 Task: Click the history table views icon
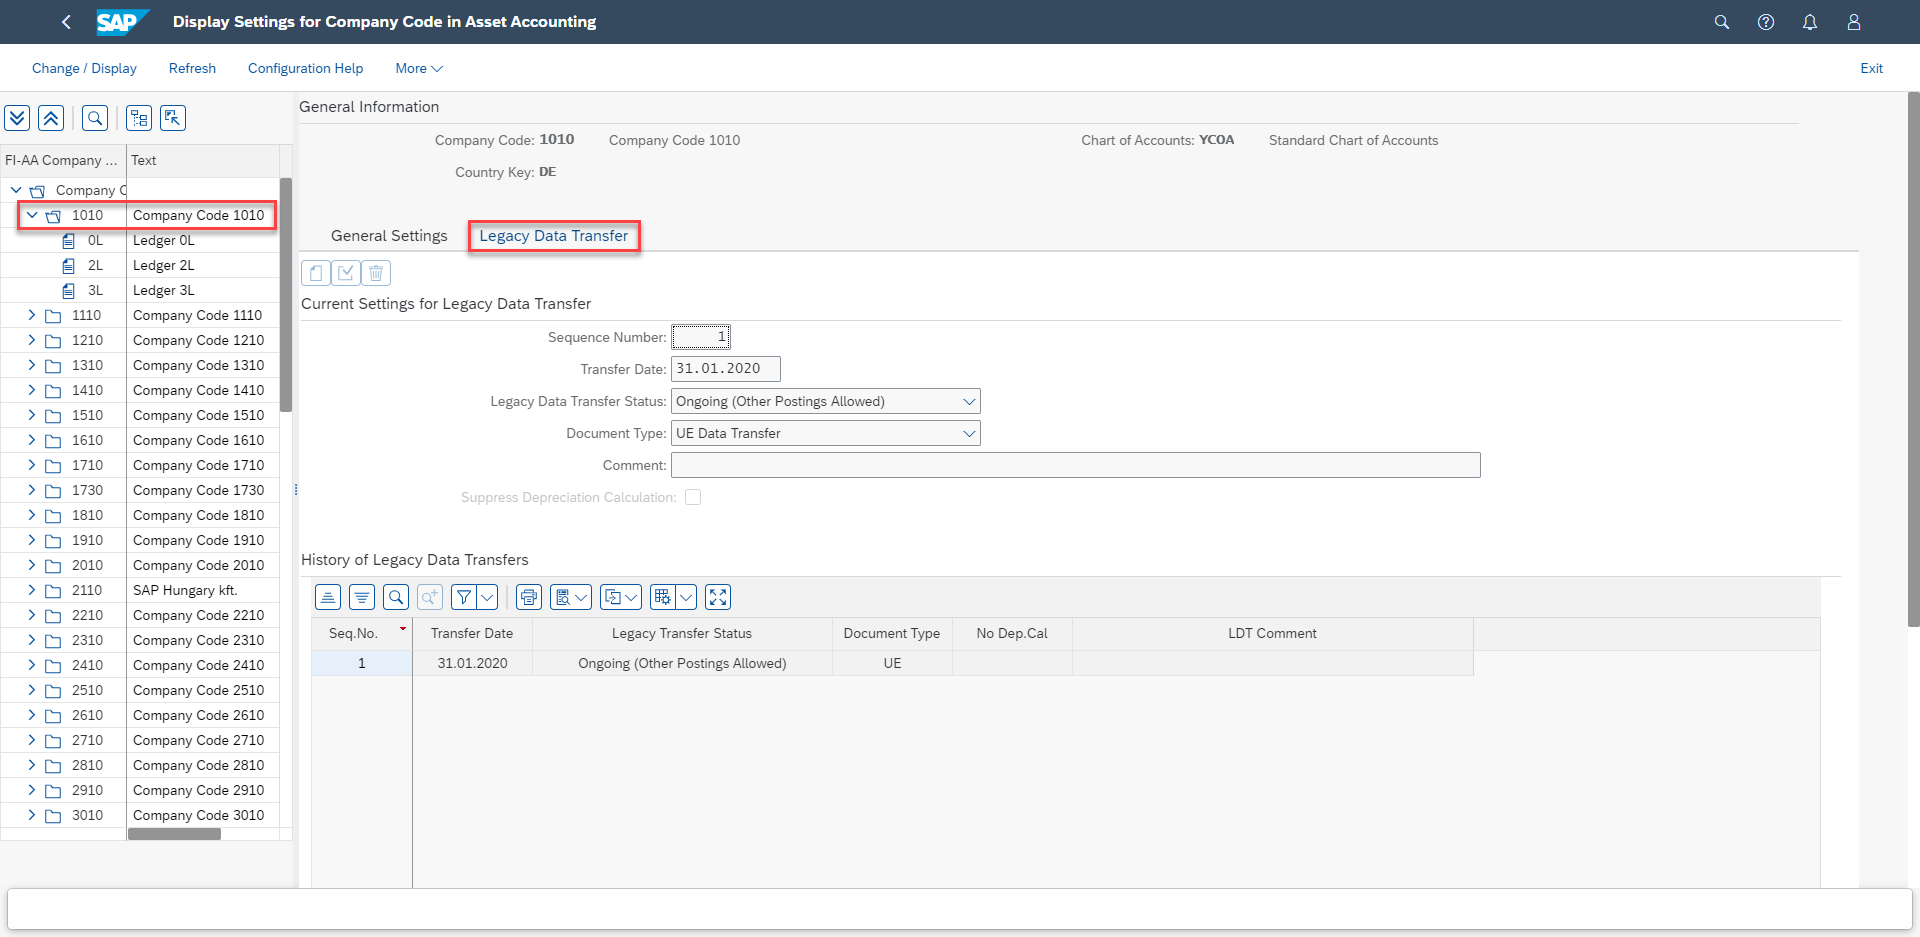(571, 597)
